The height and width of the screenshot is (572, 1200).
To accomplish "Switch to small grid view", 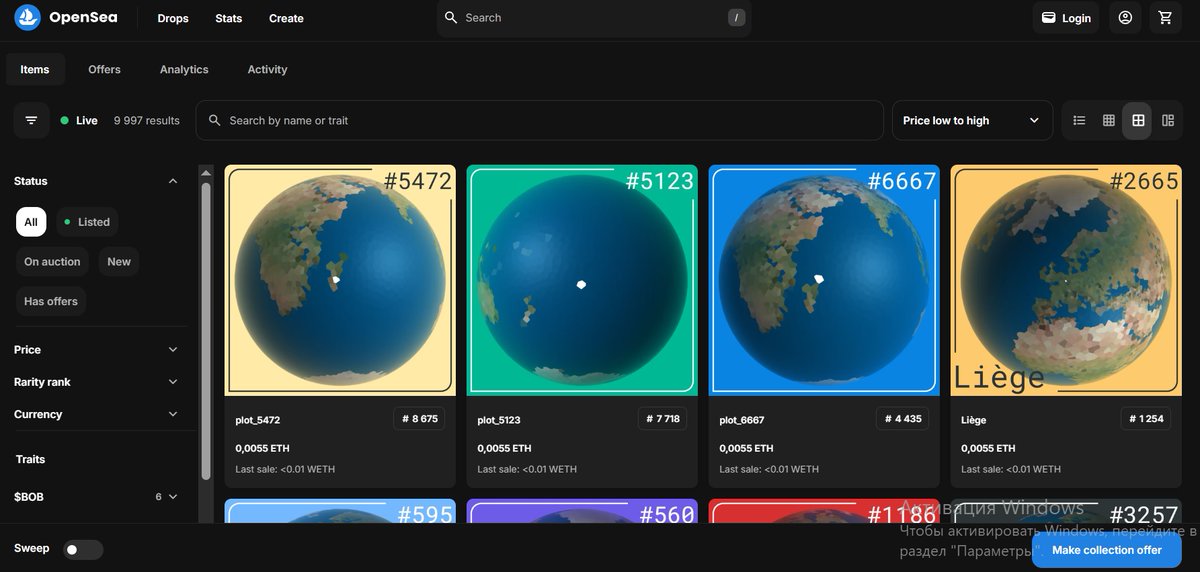I will (1109, 120).
